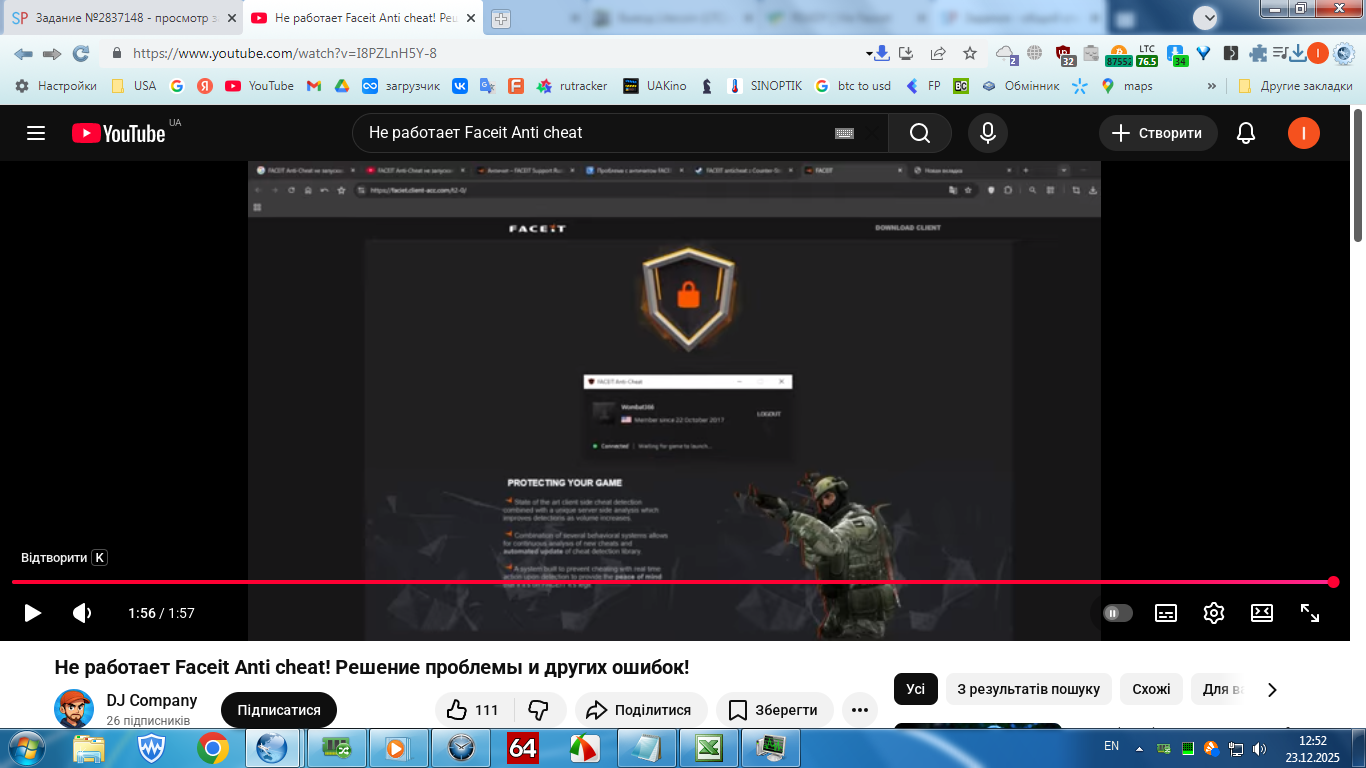Reload the current page

click(81, 54)
